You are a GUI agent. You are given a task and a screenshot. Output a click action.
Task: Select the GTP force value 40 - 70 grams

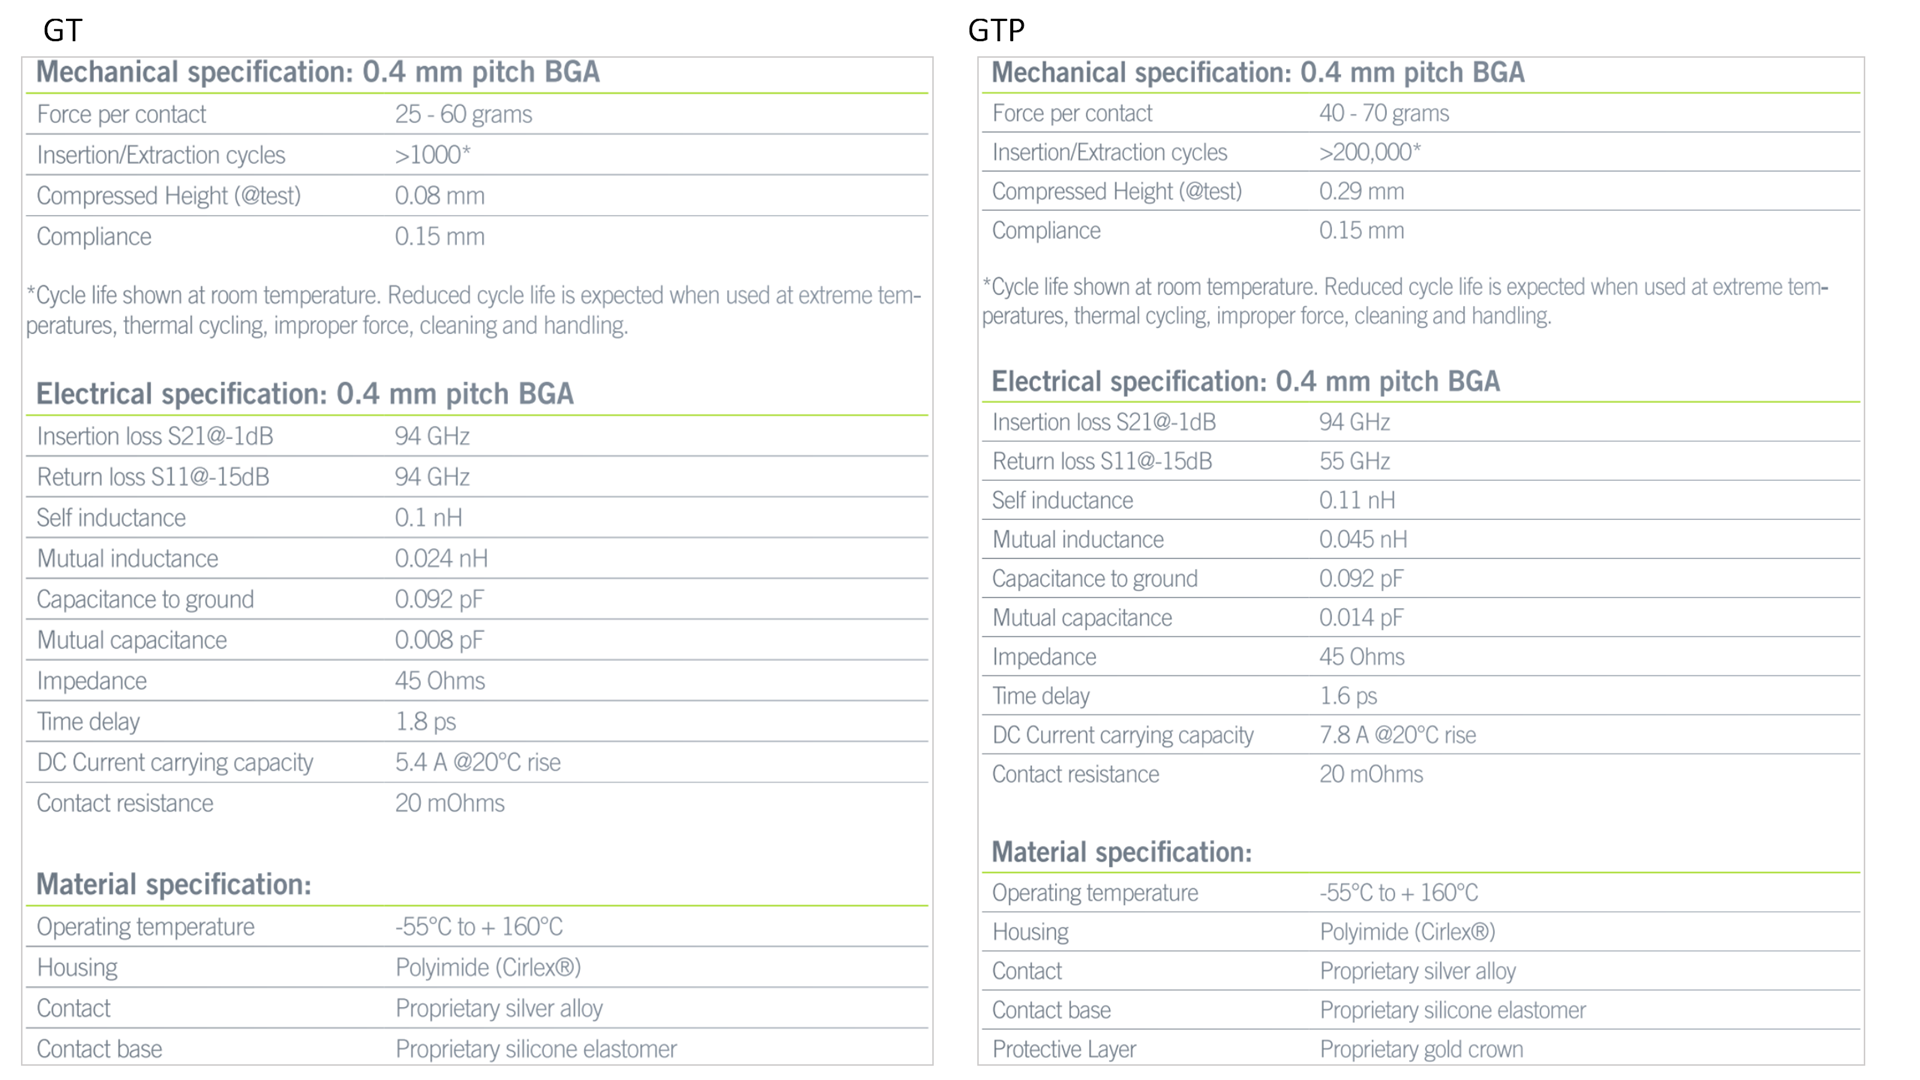click(x=1383, y=113)
